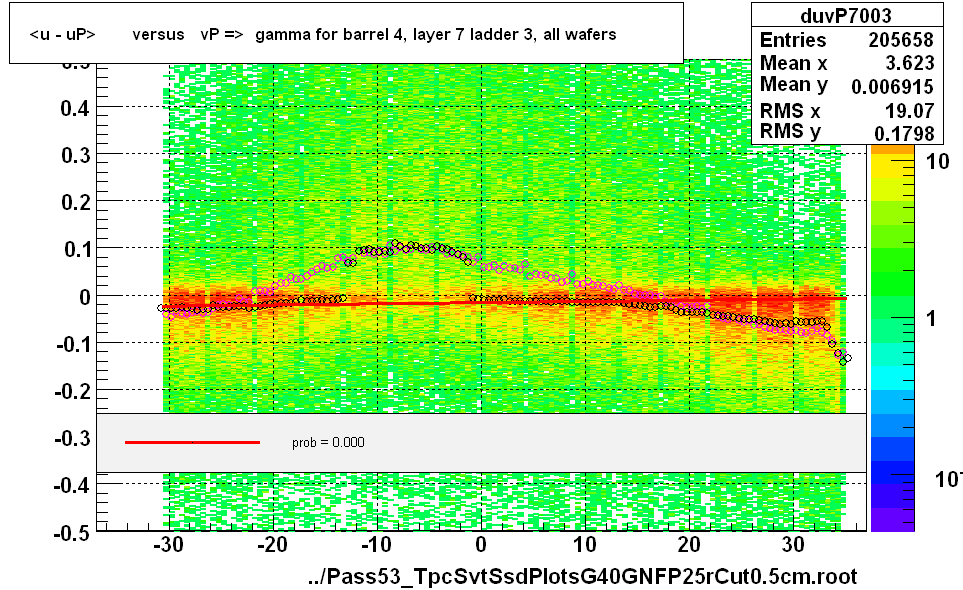Click the RMS y 0.1798 row
This screenshot has height=590, width=963.
click(846, 132)
